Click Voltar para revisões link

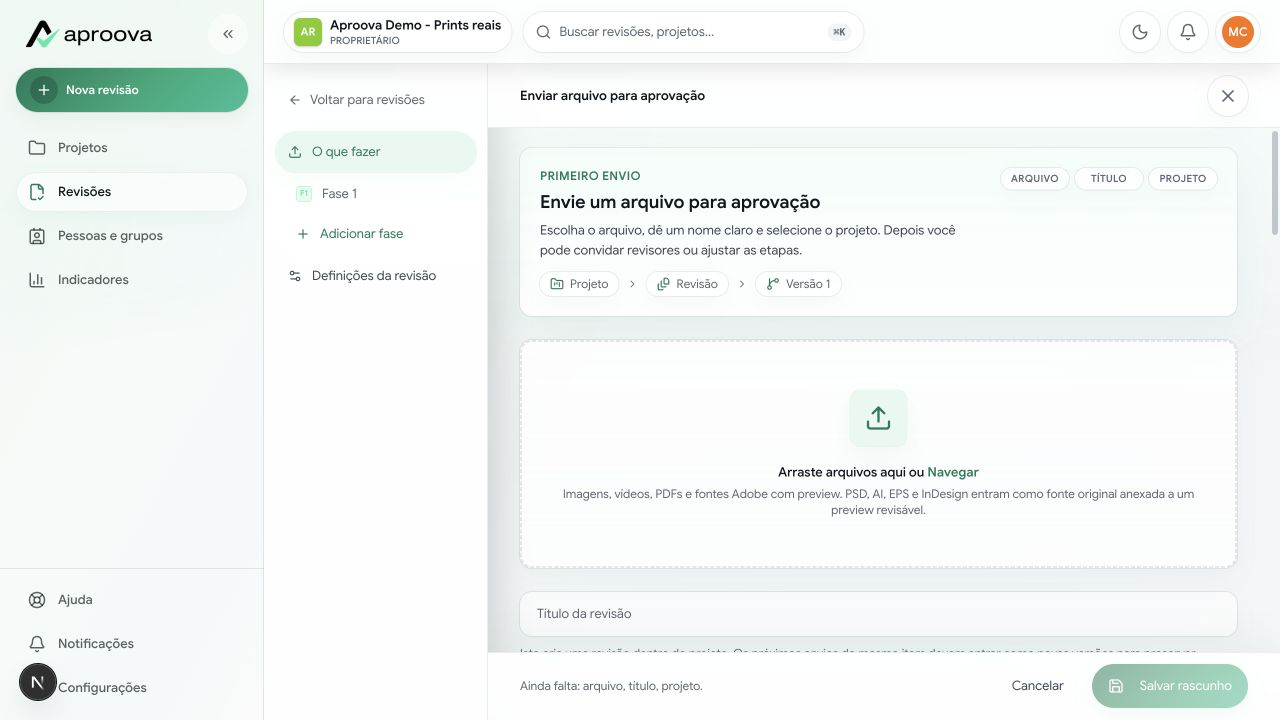click(357, 100)
